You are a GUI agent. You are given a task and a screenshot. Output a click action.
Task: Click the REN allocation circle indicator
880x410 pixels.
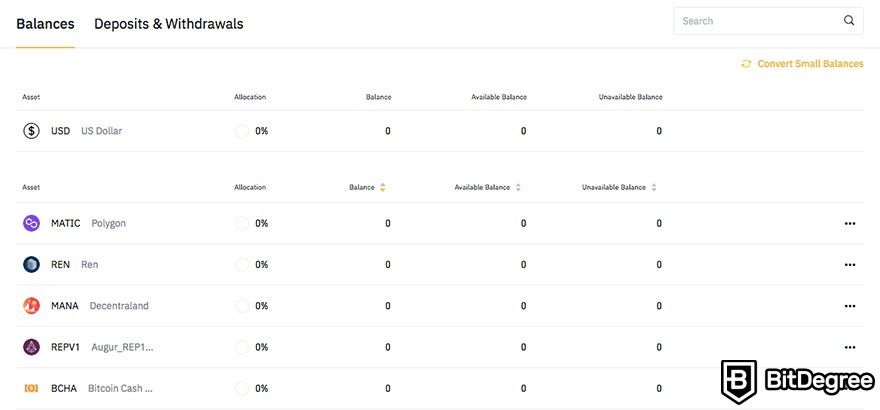tap(242, 265)
